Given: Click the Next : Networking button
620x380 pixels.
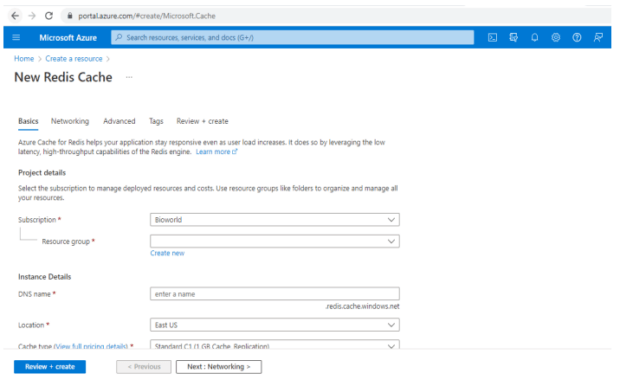Looking at the screenshot, I should pyautogui.click(x=219, y=367).
